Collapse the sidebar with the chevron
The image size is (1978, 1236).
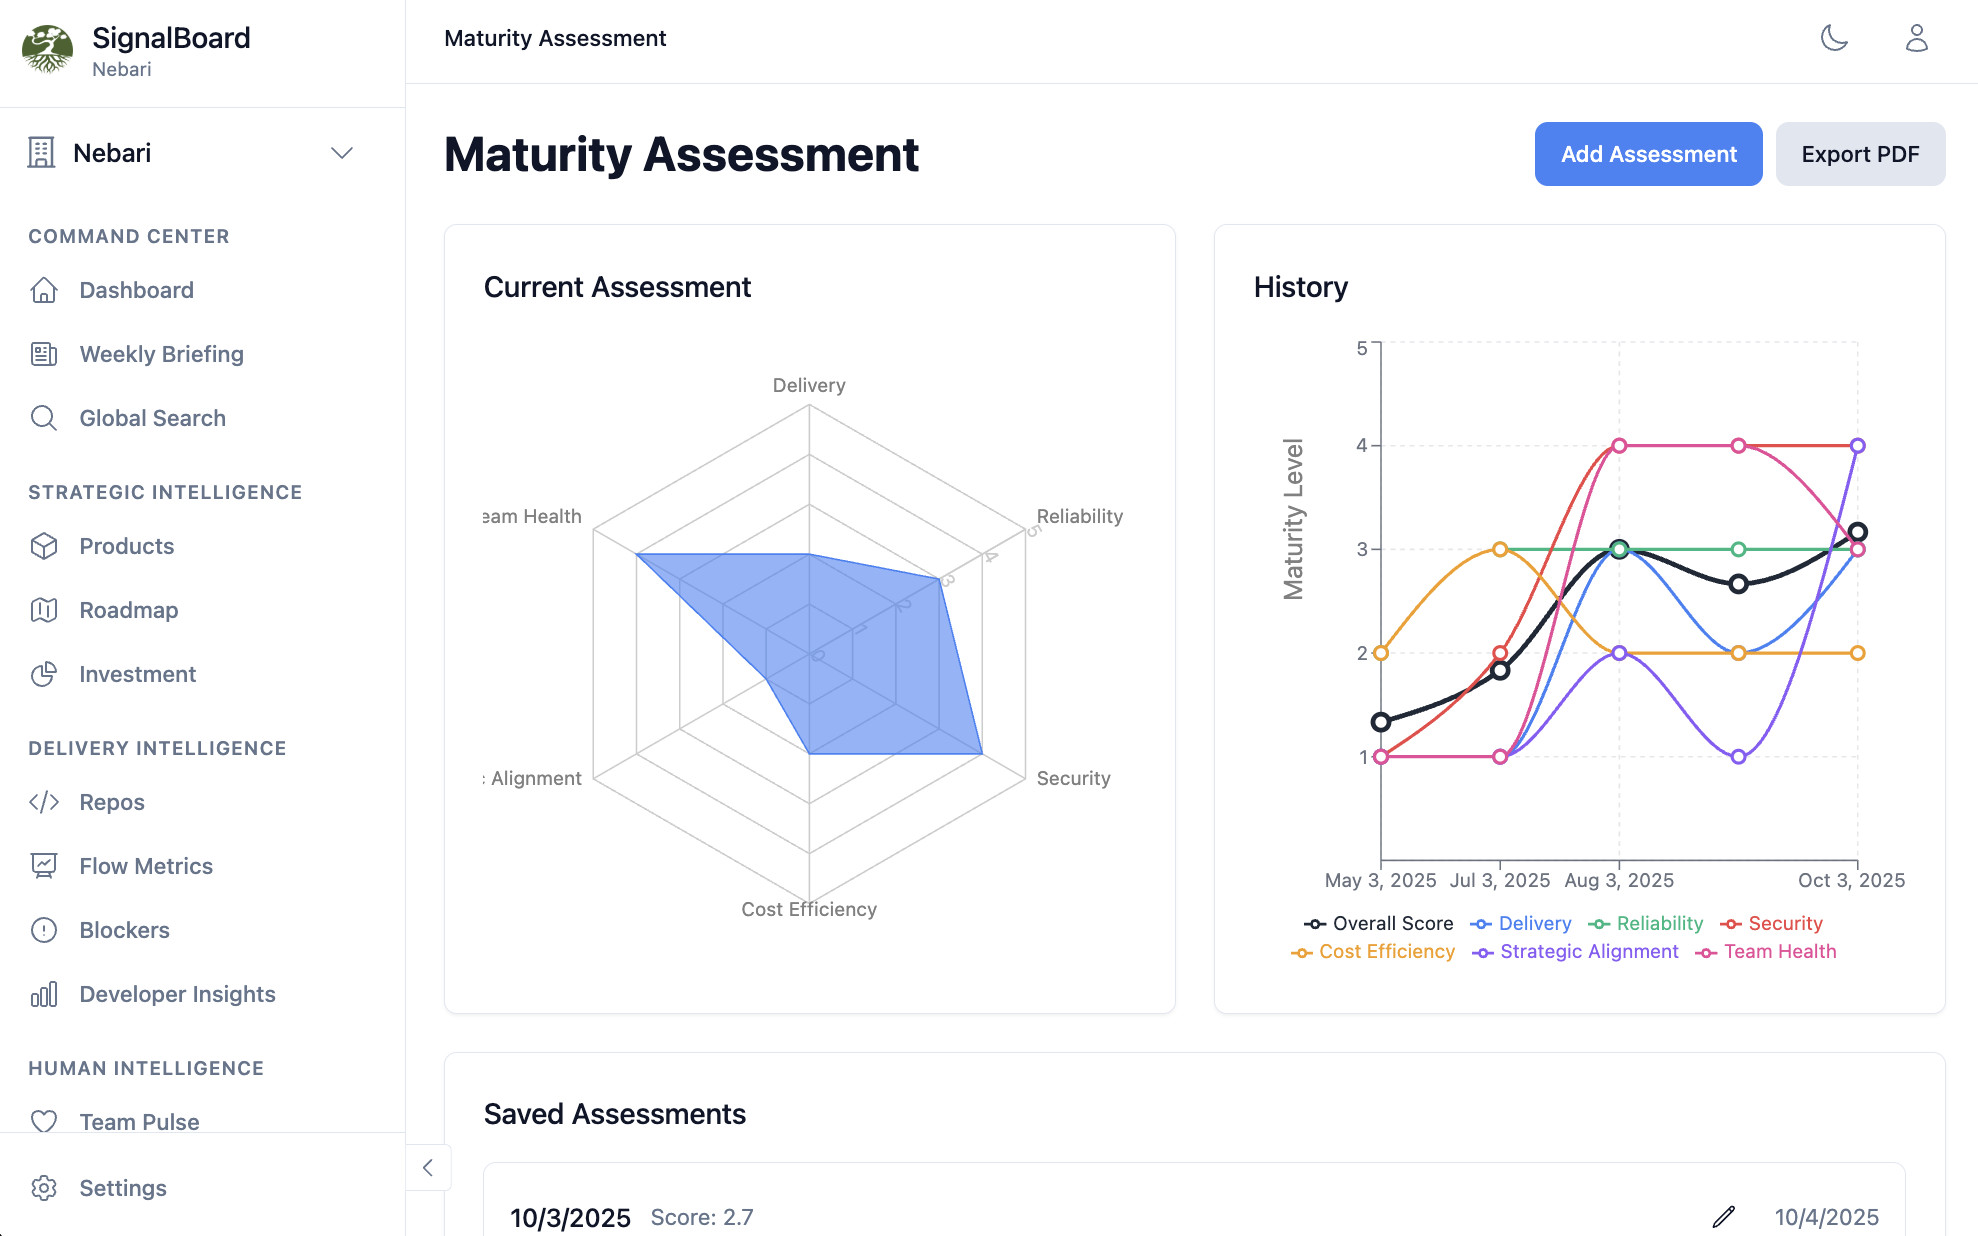428,1167
